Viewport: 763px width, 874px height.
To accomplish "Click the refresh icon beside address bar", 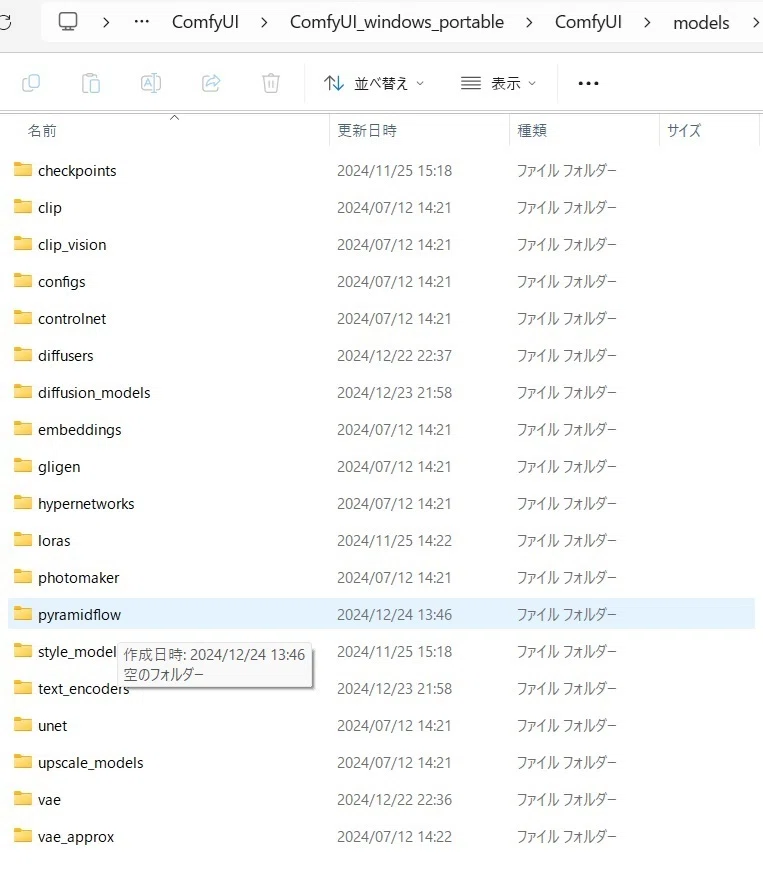I will (x=5, y=22).
